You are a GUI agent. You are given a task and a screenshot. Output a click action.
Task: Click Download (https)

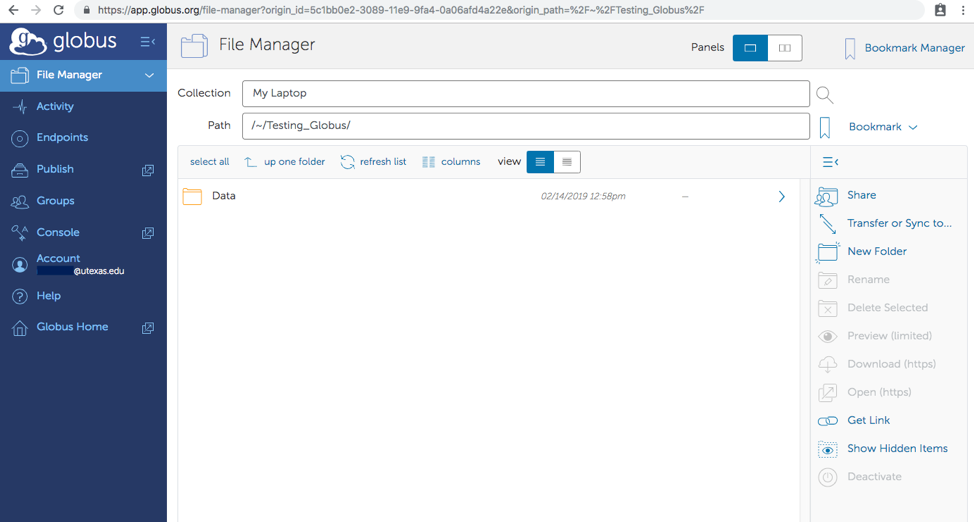[x=891, y=364]
